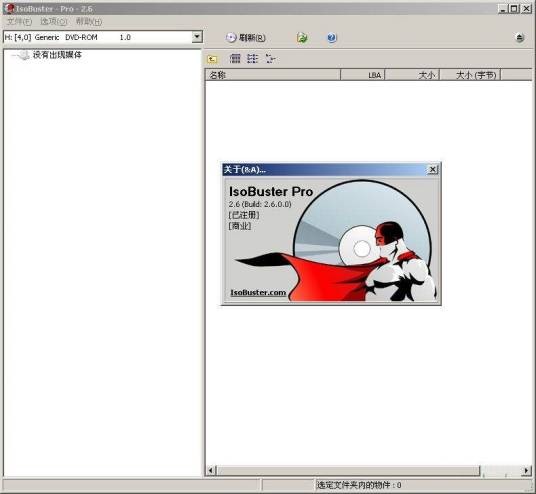
Task: Open the 选项(O) menu
Action: tap(54, 22)
